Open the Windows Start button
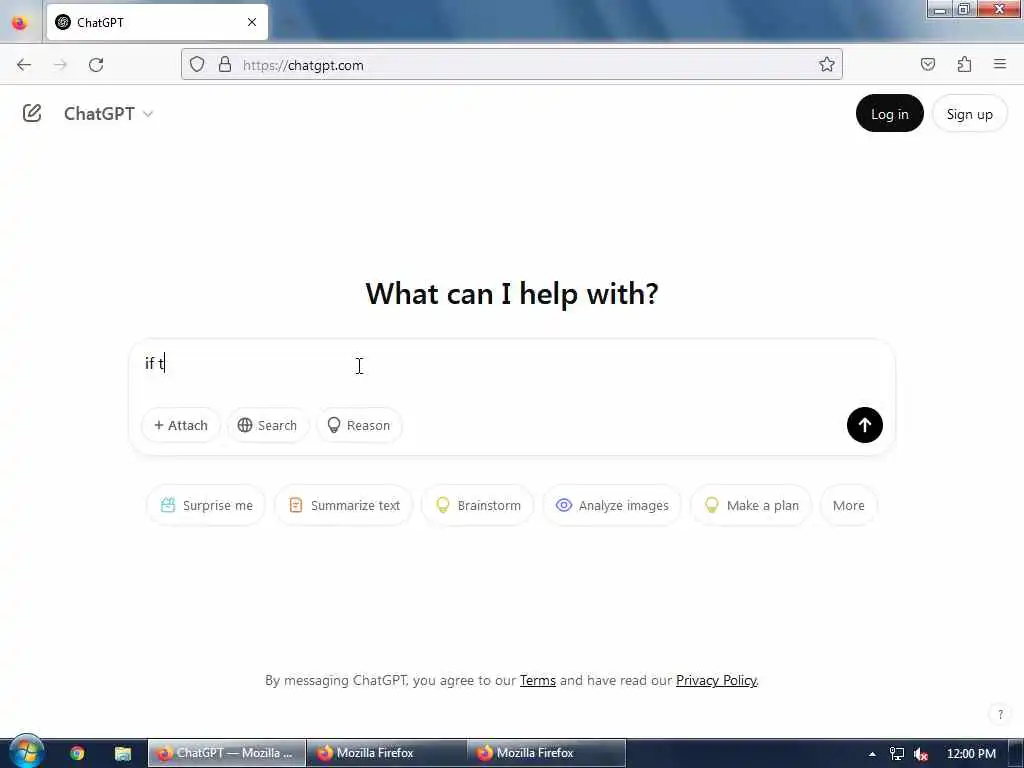Screen dimensions: 1024x768 [x=26, y=752]
